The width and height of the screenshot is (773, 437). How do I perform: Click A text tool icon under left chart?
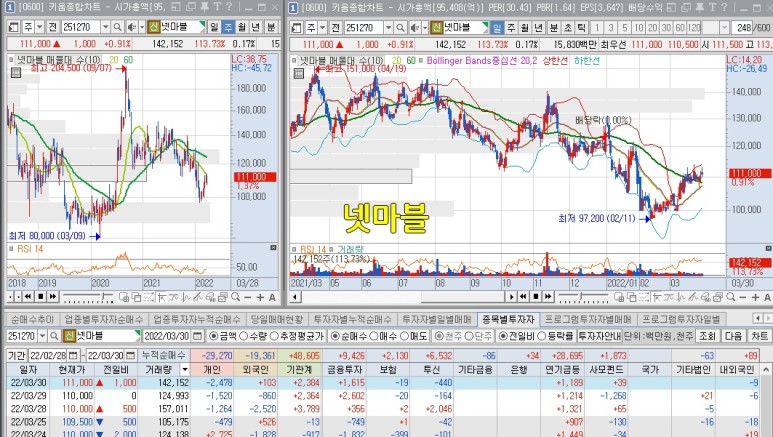(272, 297)
